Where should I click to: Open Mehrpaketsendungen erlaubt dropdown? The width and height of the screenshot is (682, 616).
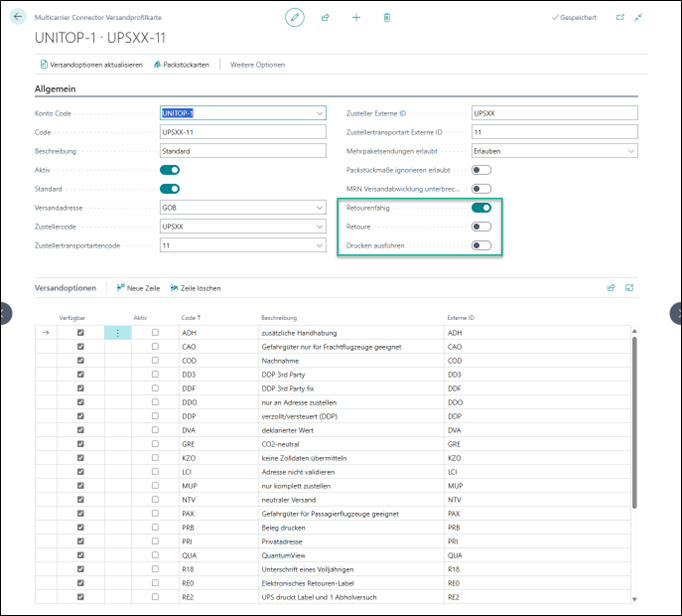pos(630,151)
